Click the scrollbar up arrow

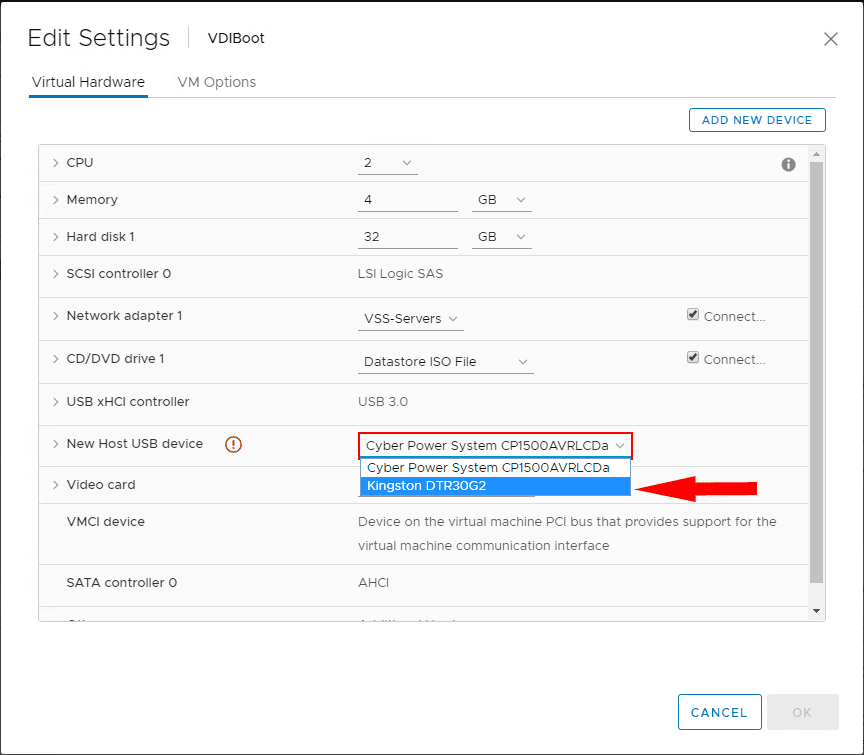pos(815,152)
